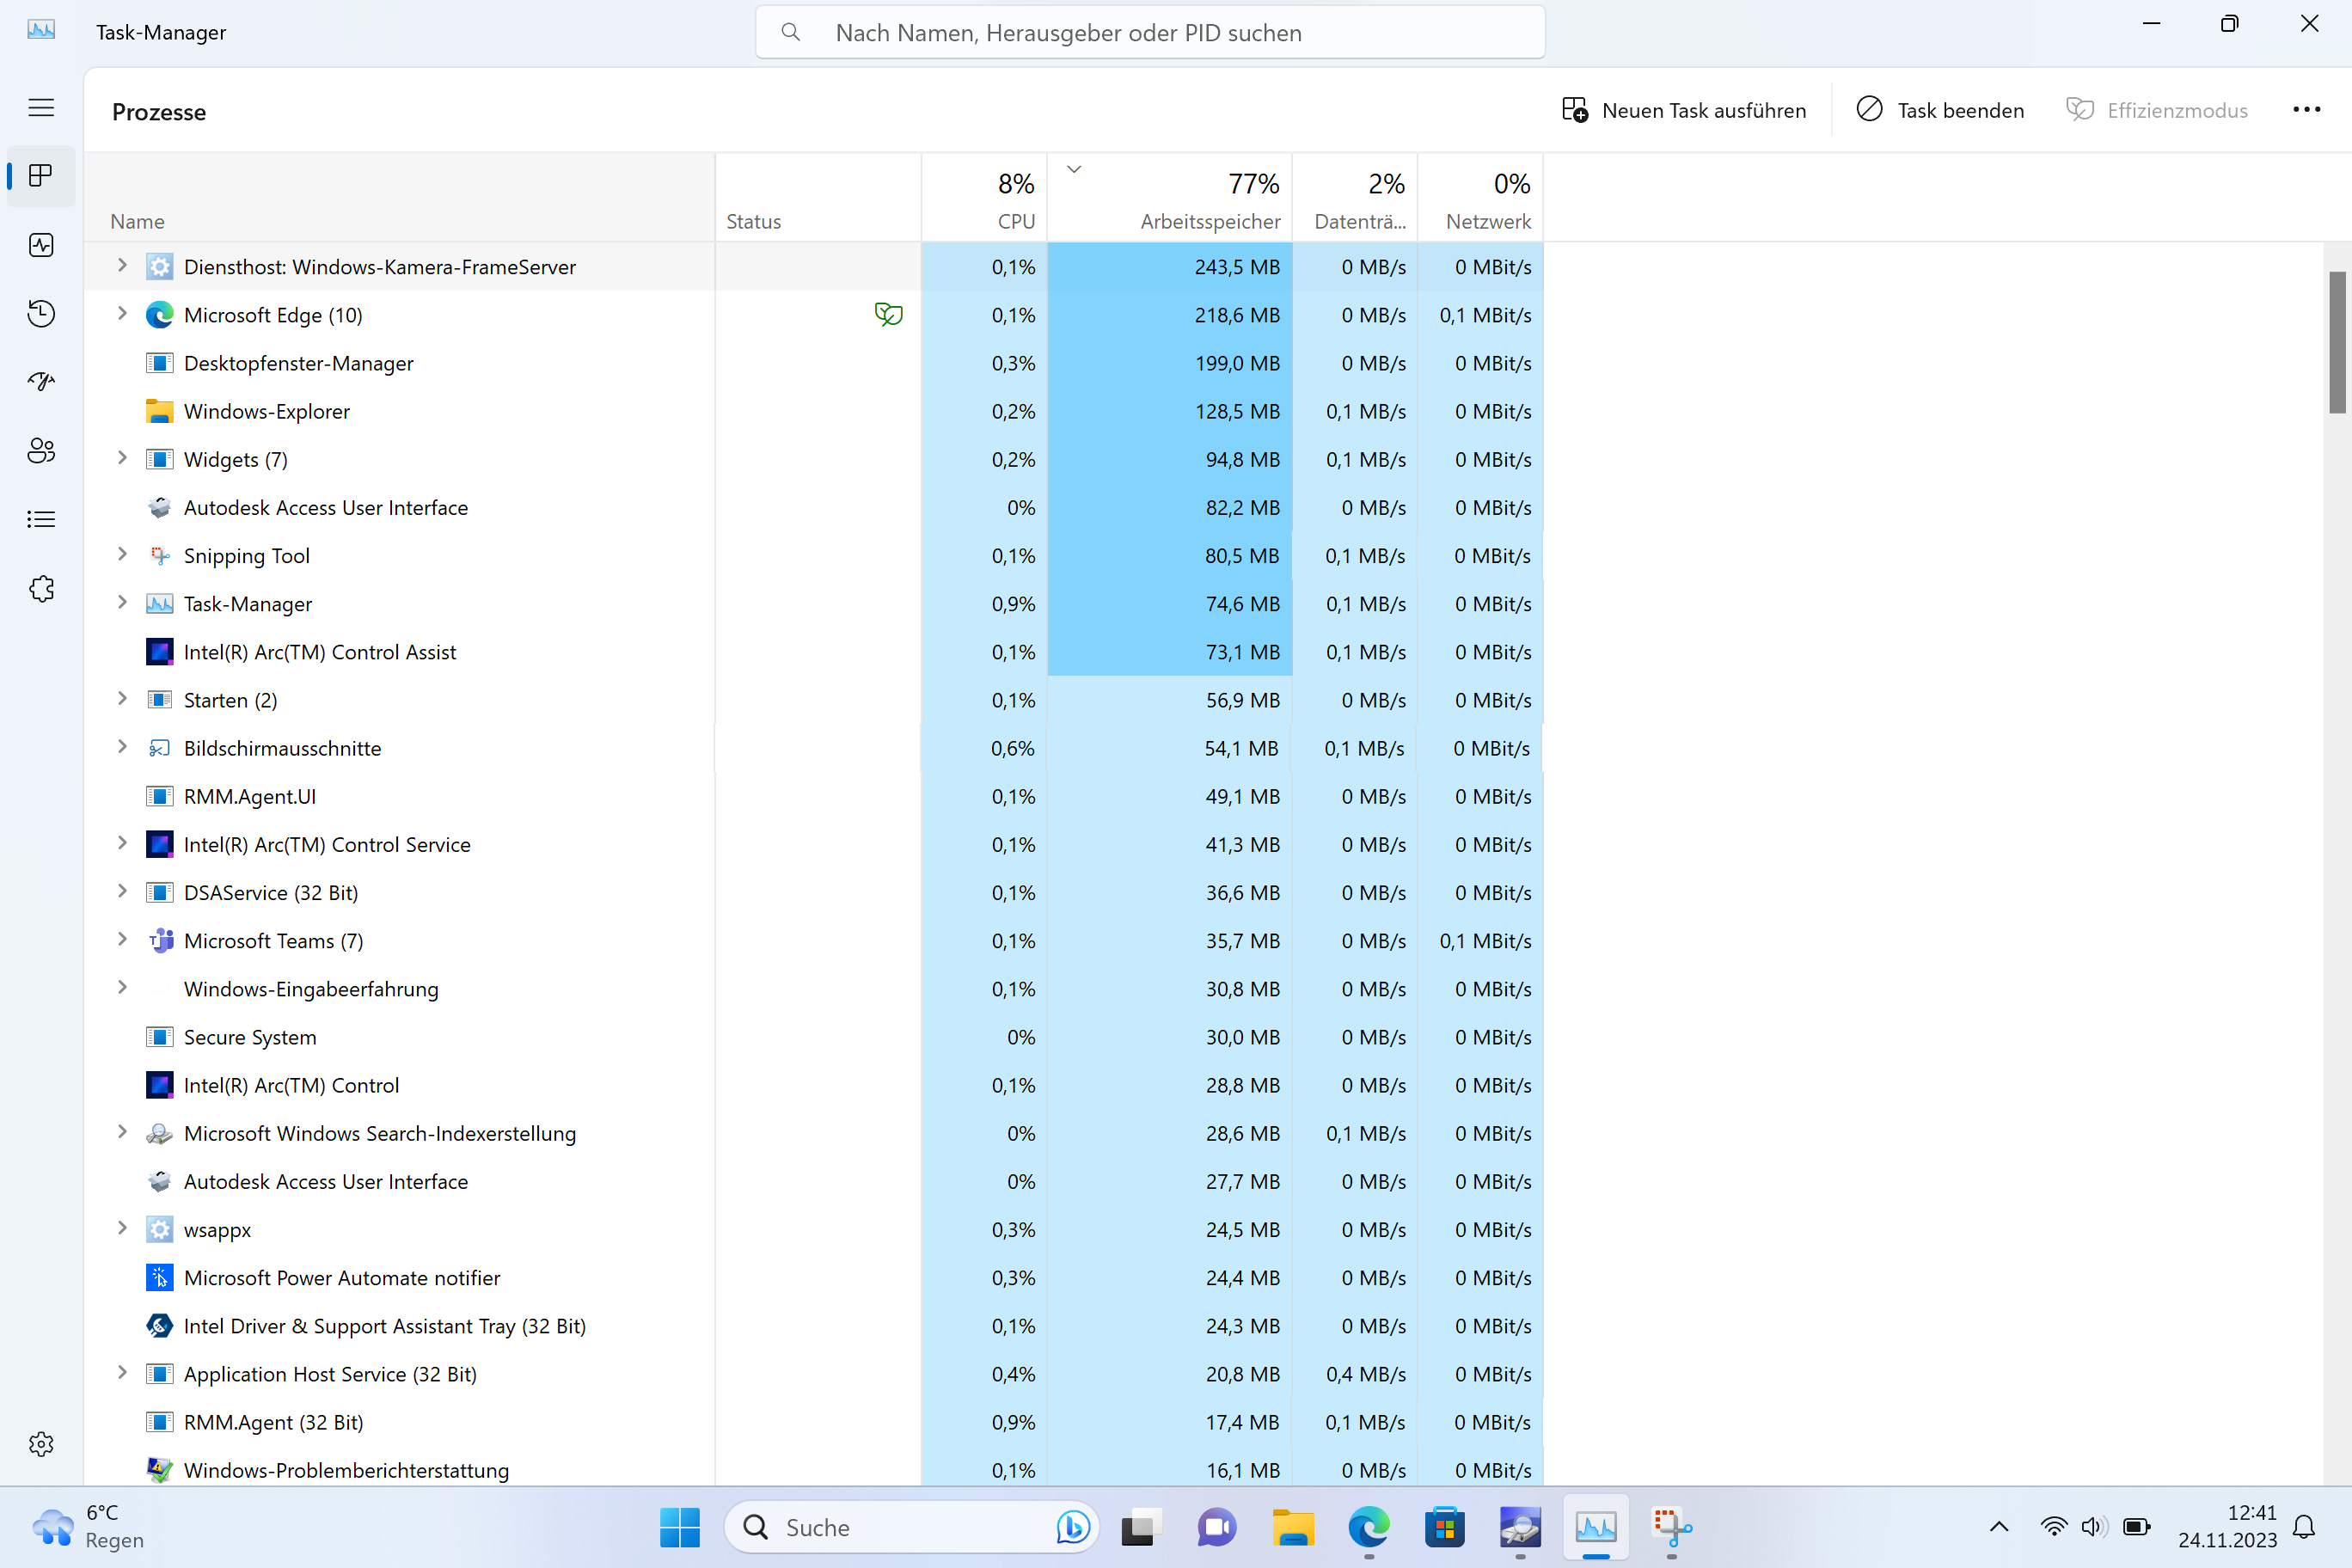Click Neuen Task ausführen button
Screen dimensions: 2352x1568
coord(1685,110)
